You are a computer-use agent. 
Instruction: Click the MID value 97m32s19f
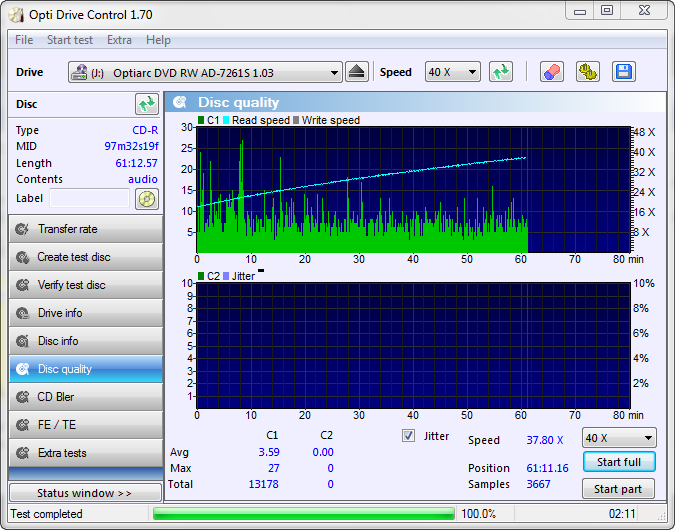pos(131,146)
